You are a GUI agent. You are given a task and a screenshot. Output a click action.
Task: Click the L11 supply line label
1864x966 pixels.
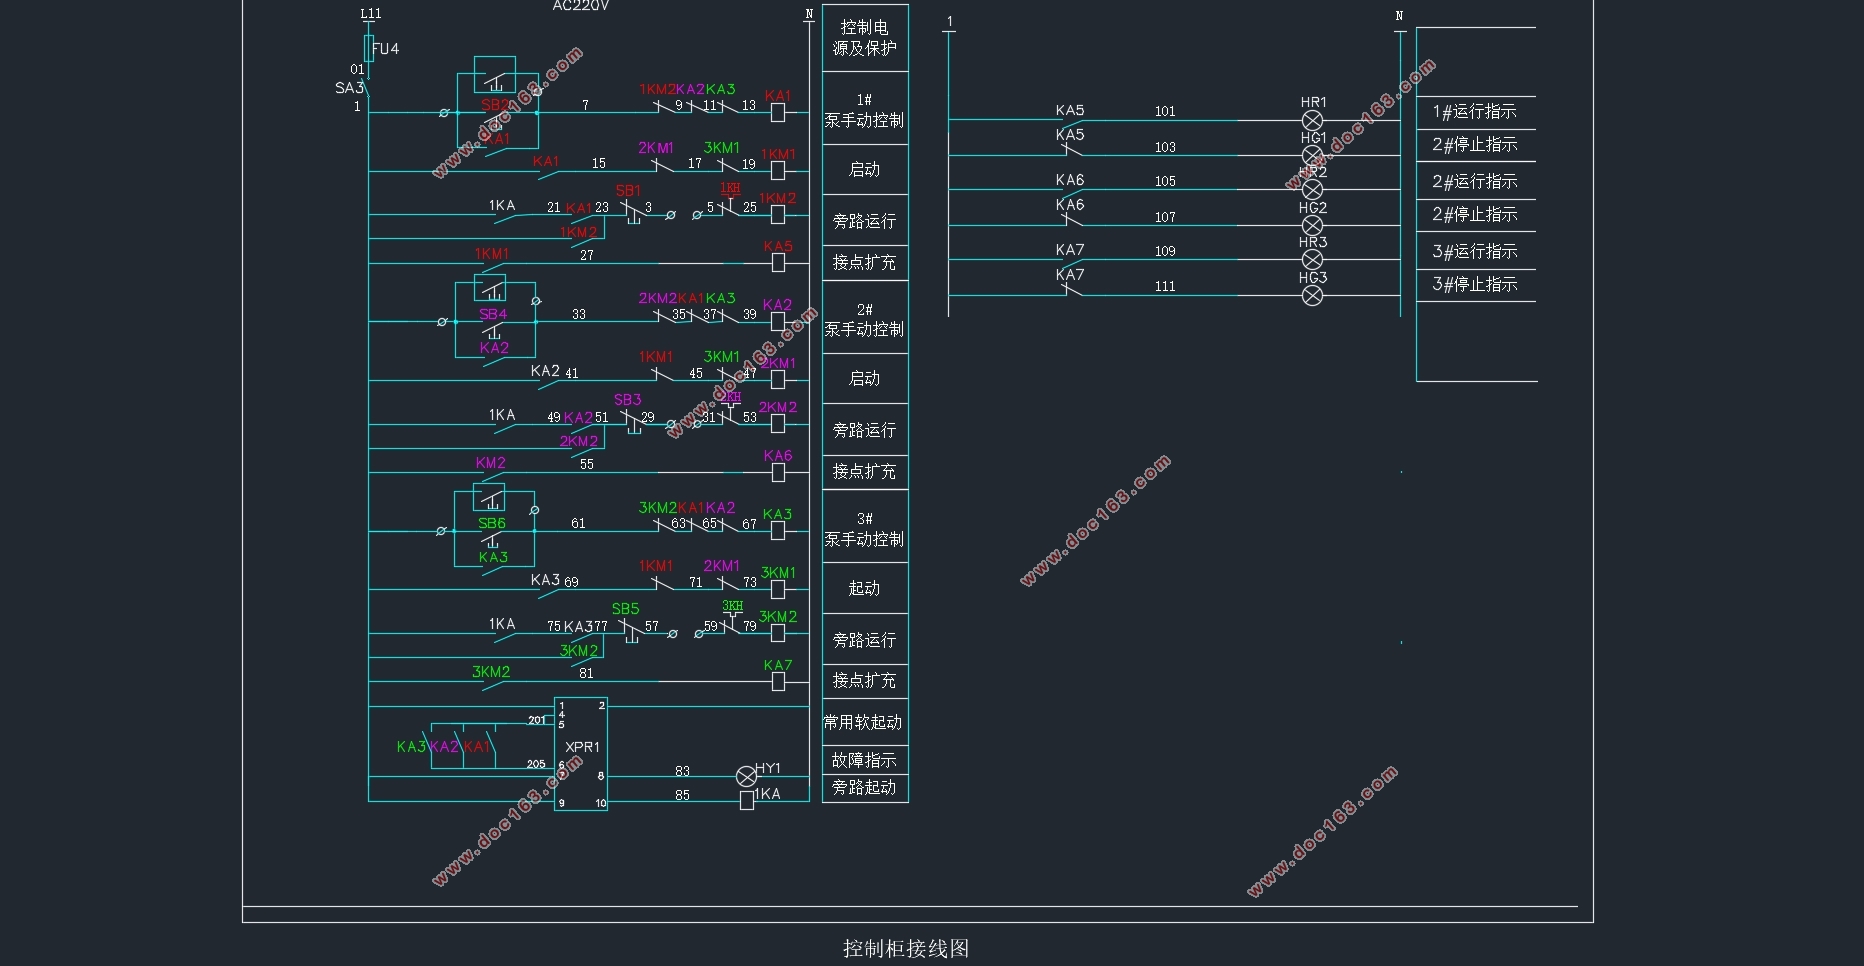(x=371, y=14)
